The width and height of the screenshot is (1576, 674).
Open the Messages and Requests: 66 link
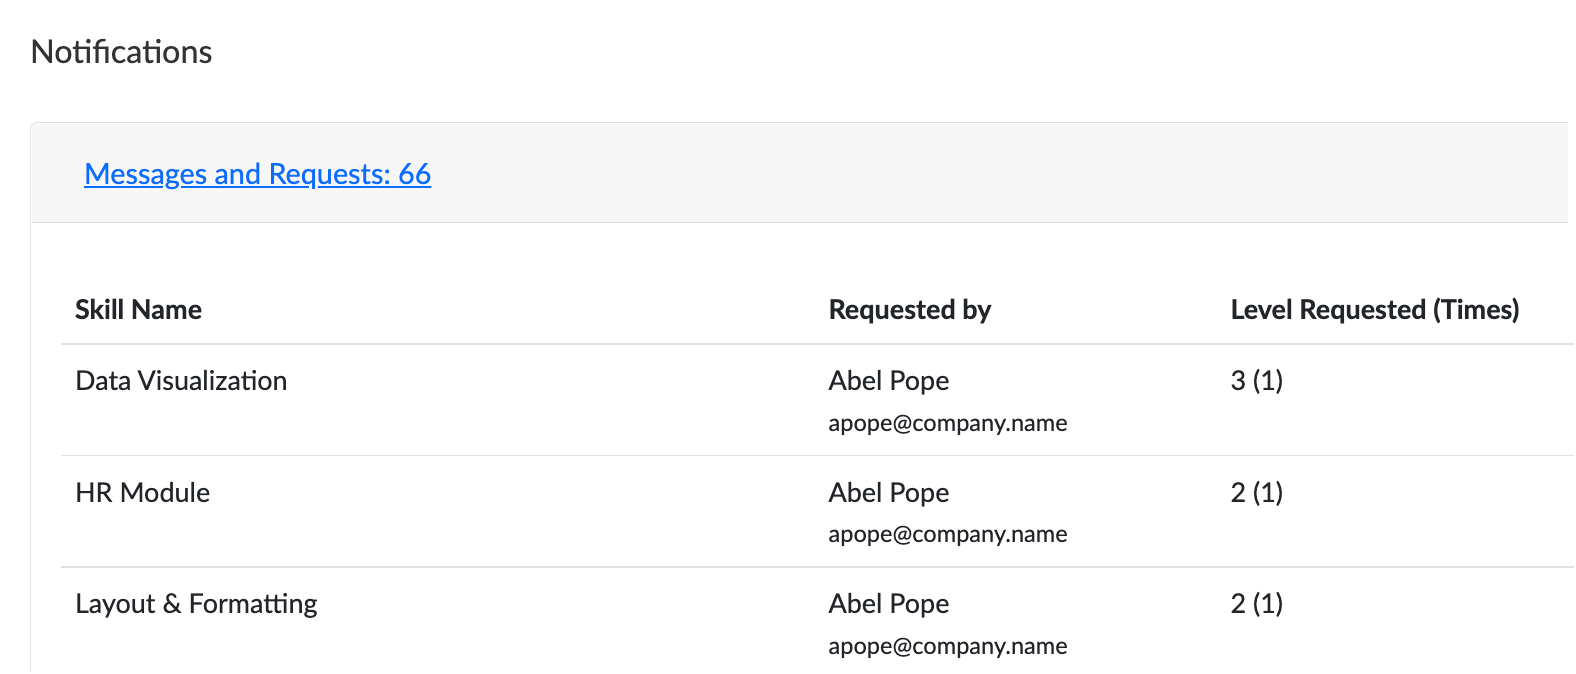click(257, 174)
